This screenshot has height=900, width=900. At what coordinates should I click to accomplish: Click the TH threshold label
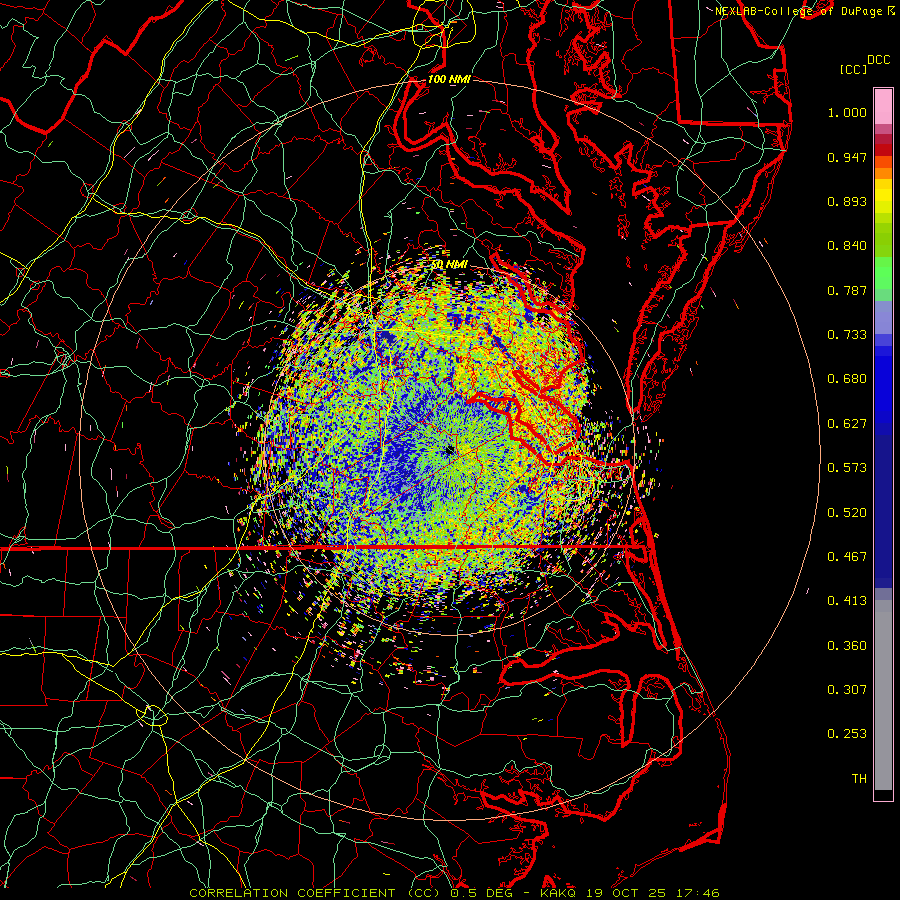[859, 779]
